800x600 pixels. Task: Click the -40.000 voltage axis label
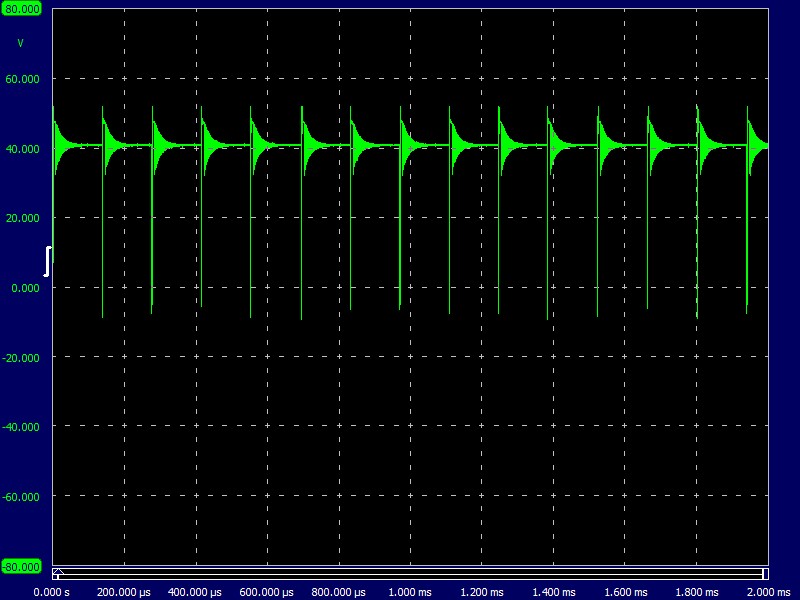pyautogui.click(x=21, y=427)
